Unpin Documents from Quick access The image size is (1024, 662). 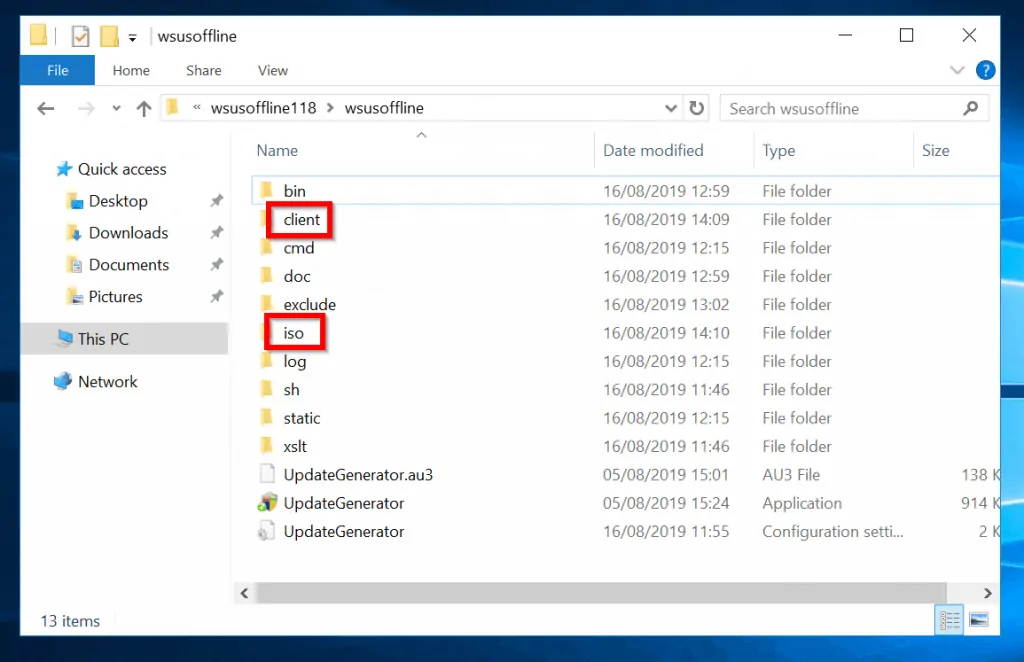point(216,264)
